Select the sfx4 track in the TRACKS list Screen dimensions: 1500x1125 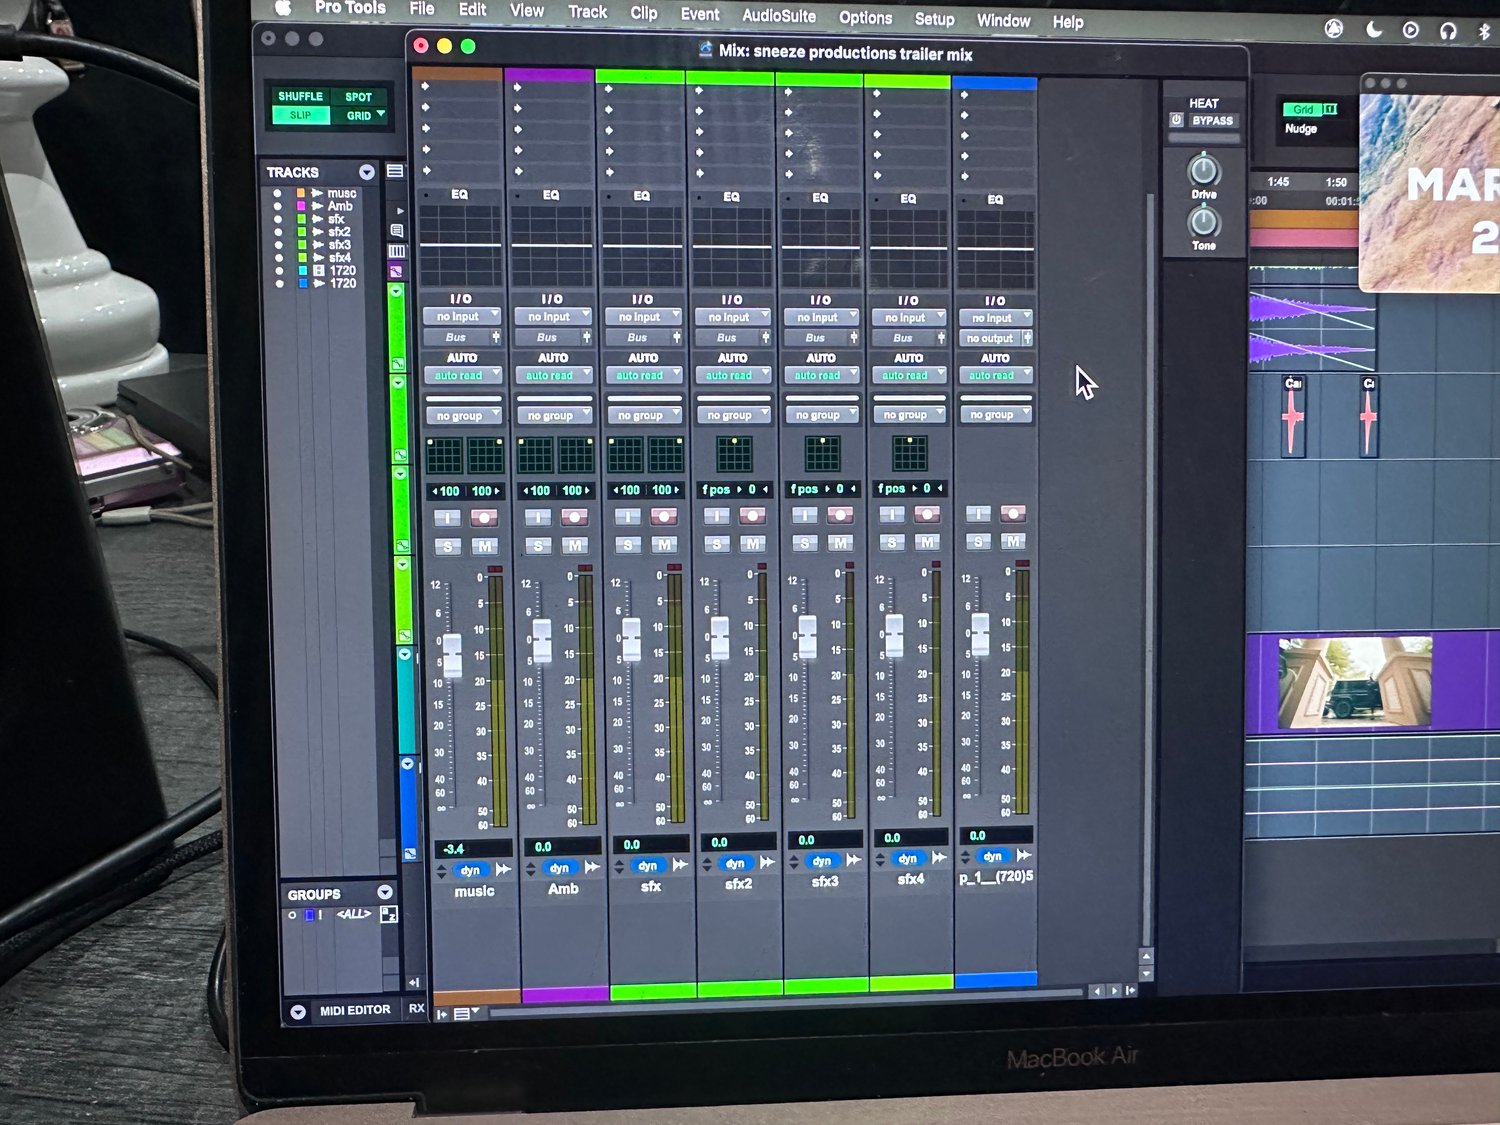[339, 257]
